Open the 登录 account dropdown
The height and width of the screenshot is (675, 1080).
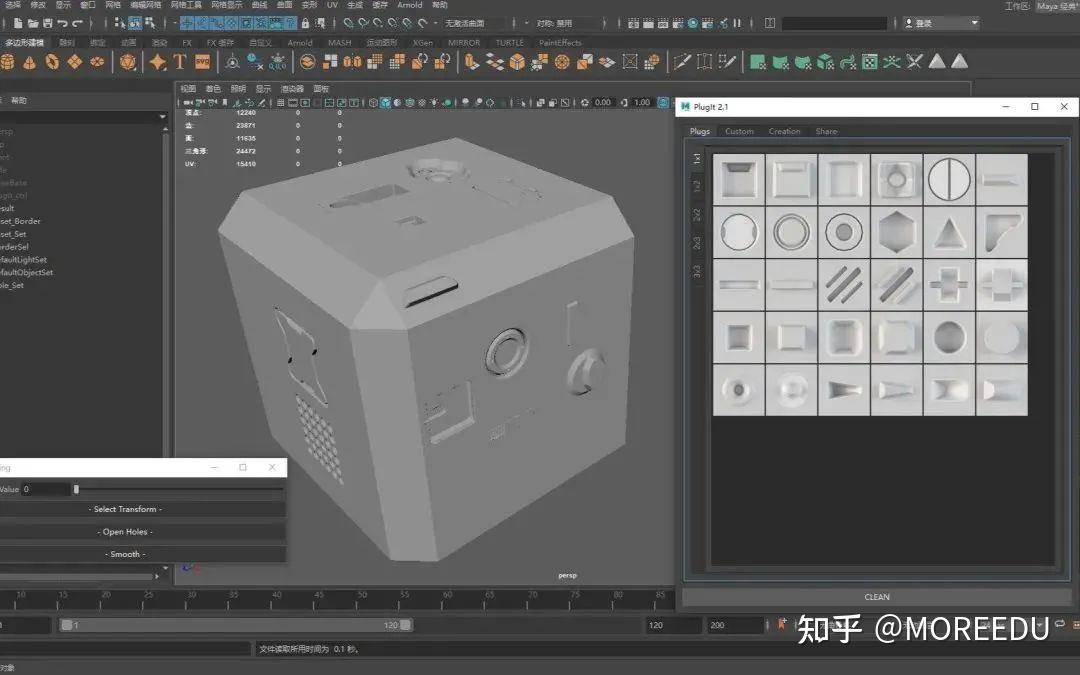click(x=940, y=22)
